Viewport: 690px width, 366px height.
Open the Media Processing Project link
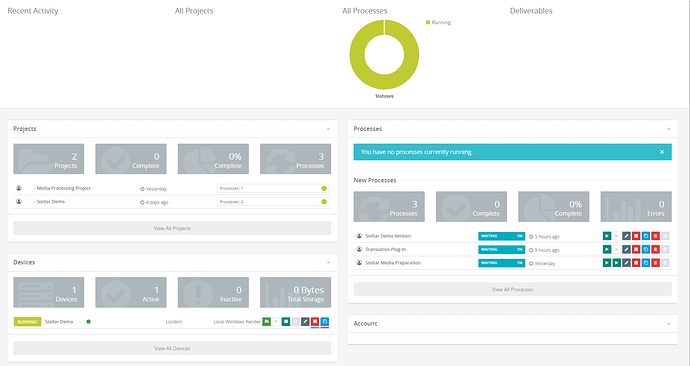(x=62, y=188)
